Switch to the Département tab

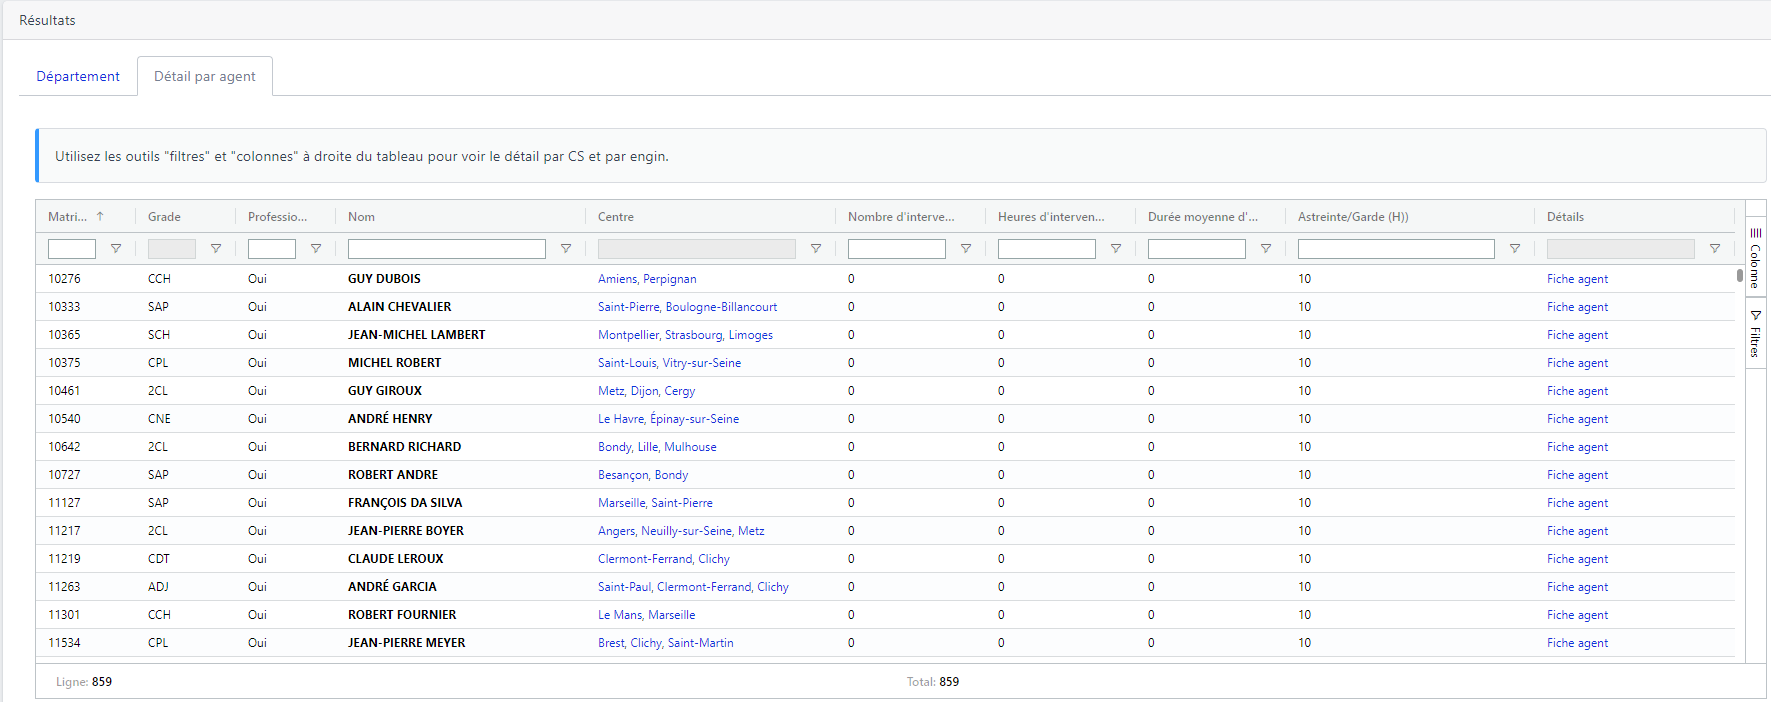78,76
